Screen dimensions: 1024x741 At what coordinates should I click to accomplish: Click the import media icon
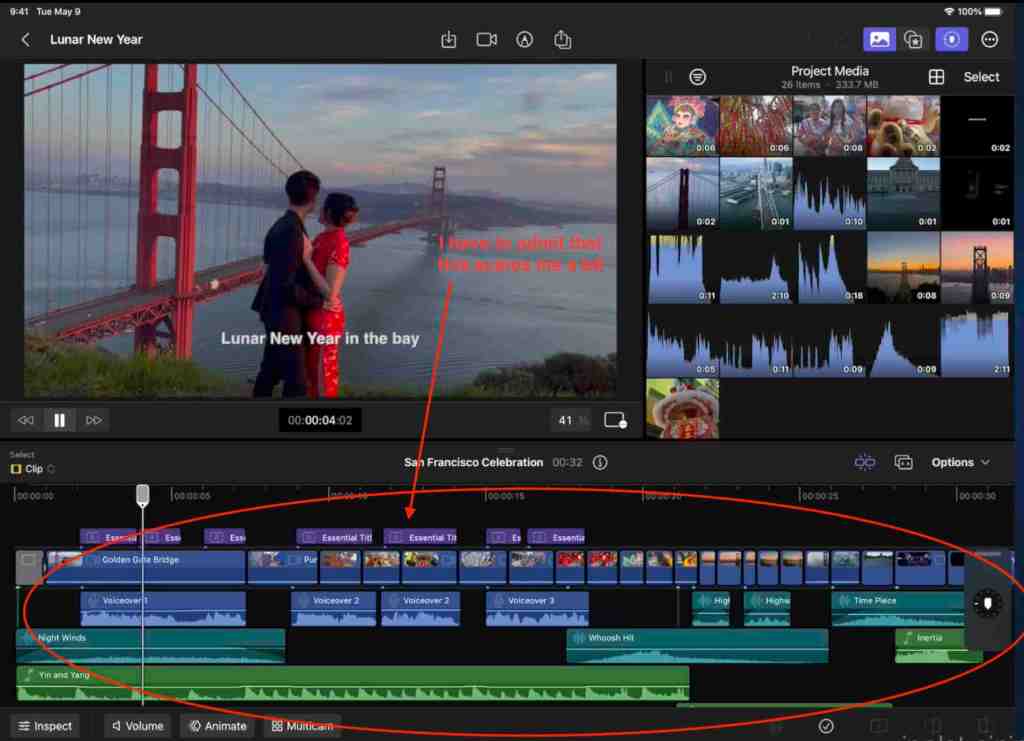(x=449, y=40)
